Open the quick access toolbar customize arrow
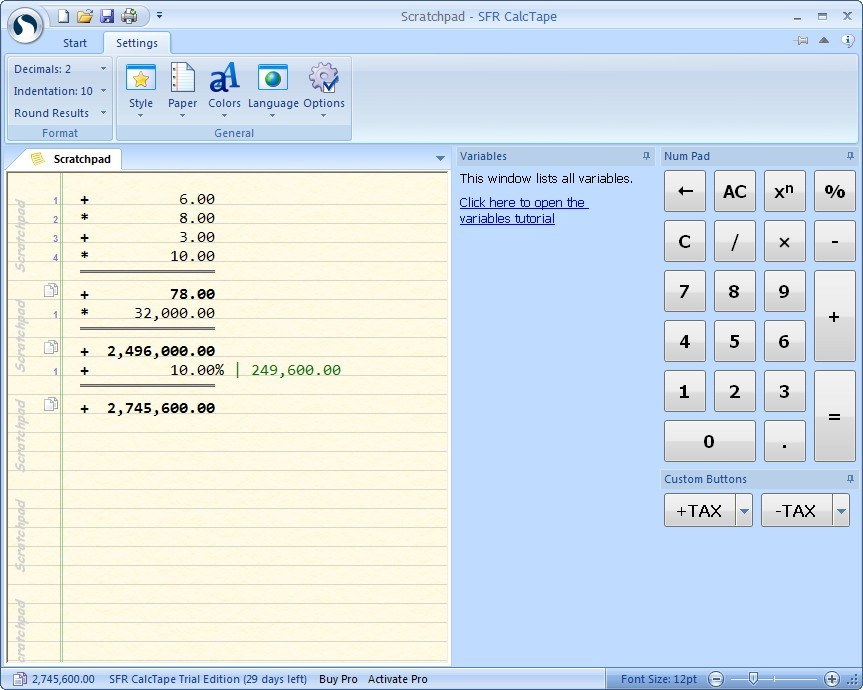Screen dimensions: 863x690 (x=159, y=15)
